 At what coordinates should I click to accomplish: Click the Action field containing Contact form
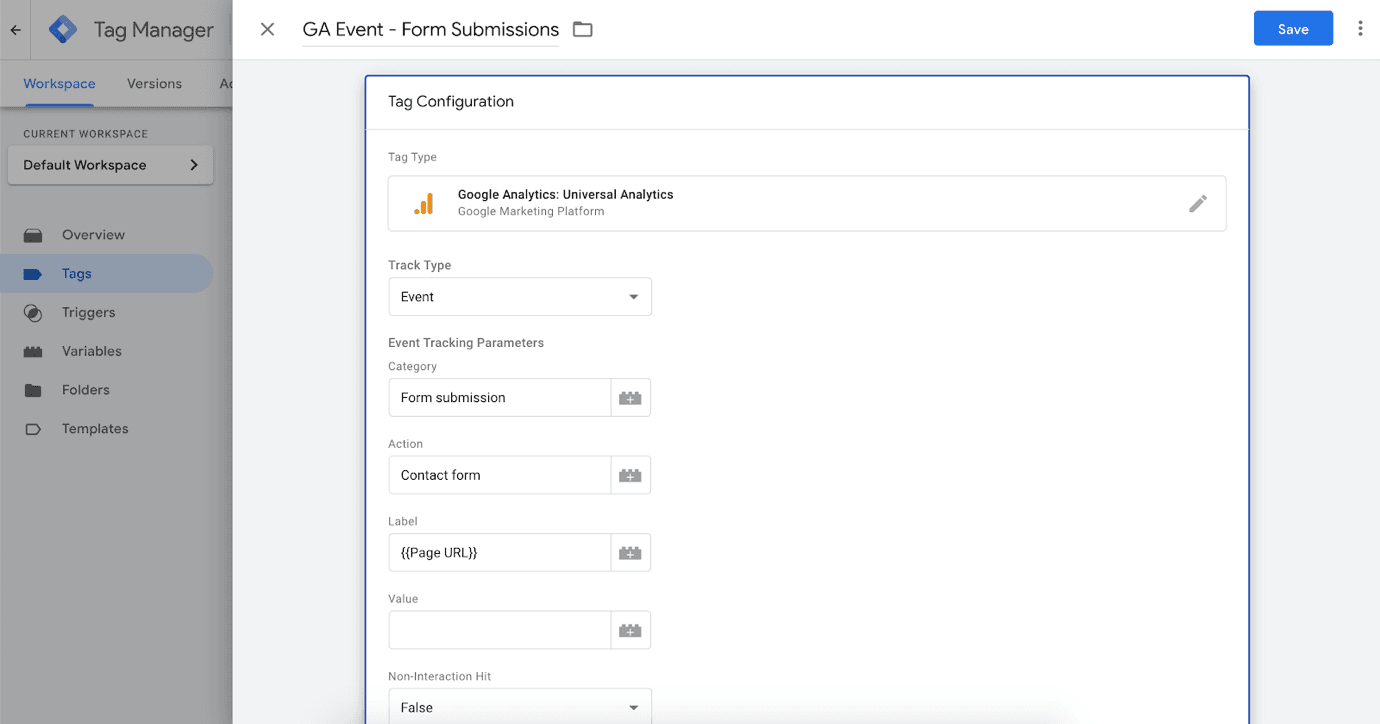[500, 475]
